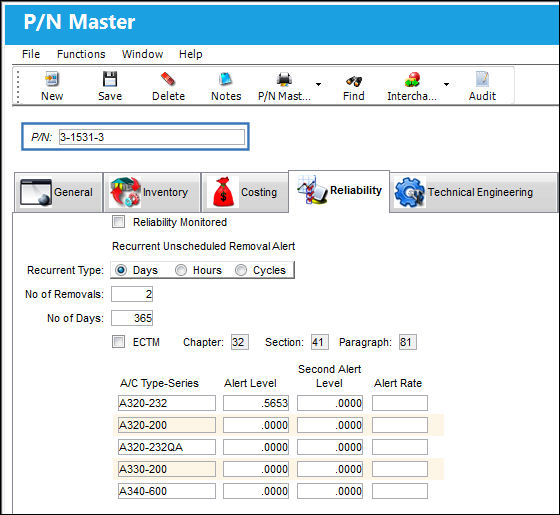
Task: Click the Chapter field showing 32
Action: point(240,342)
